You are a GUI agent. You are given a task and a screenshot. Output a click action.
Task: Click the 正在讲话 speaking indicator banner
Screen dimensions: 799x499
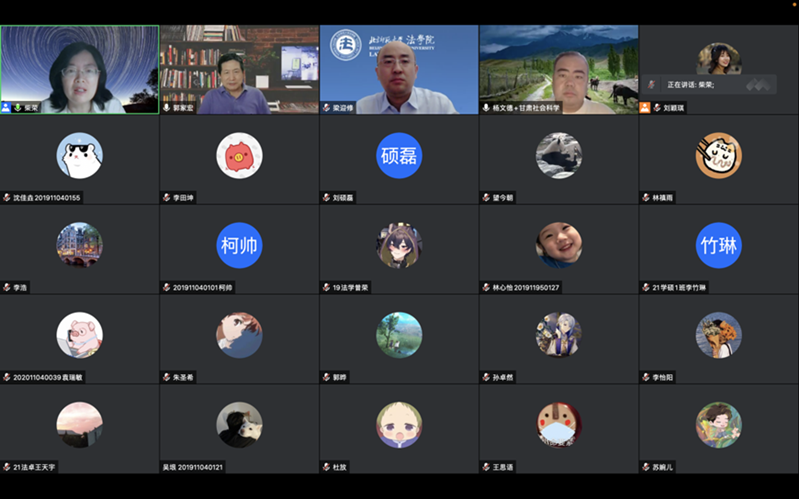pyautogui.click(x=700, y=85)
